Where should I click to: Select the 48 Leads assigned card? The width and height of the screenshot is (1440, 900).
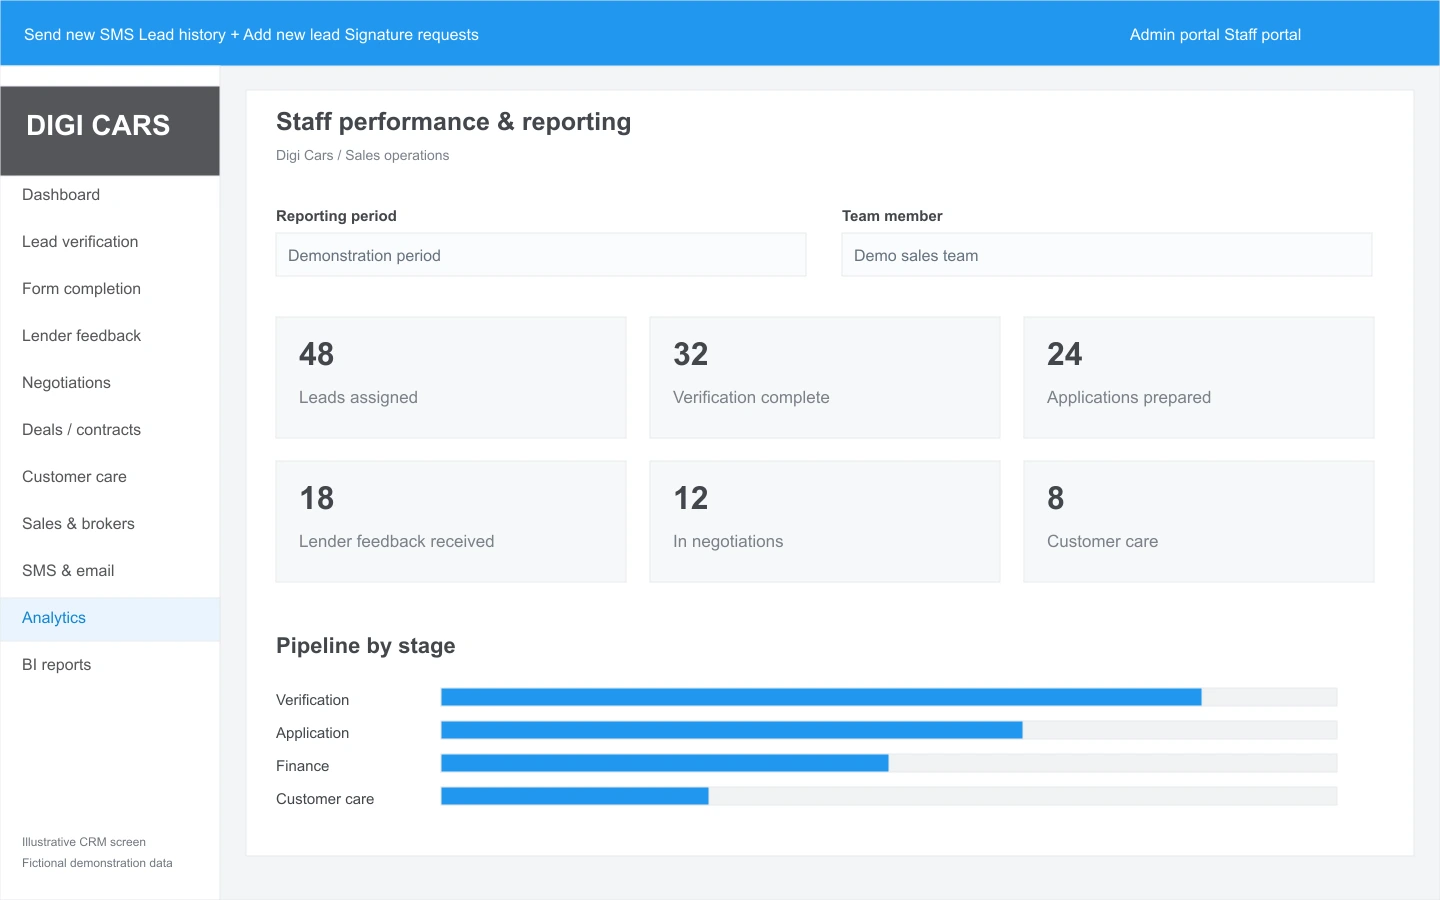(451, 378)
